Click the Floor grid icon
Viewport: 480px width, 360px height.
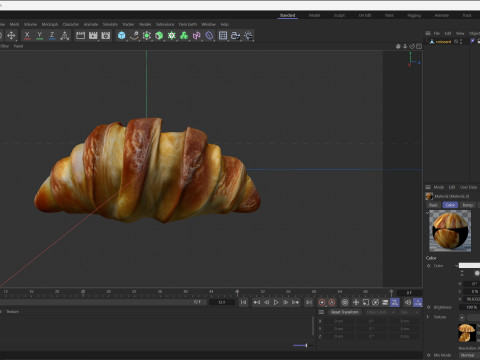click(223, 35)
